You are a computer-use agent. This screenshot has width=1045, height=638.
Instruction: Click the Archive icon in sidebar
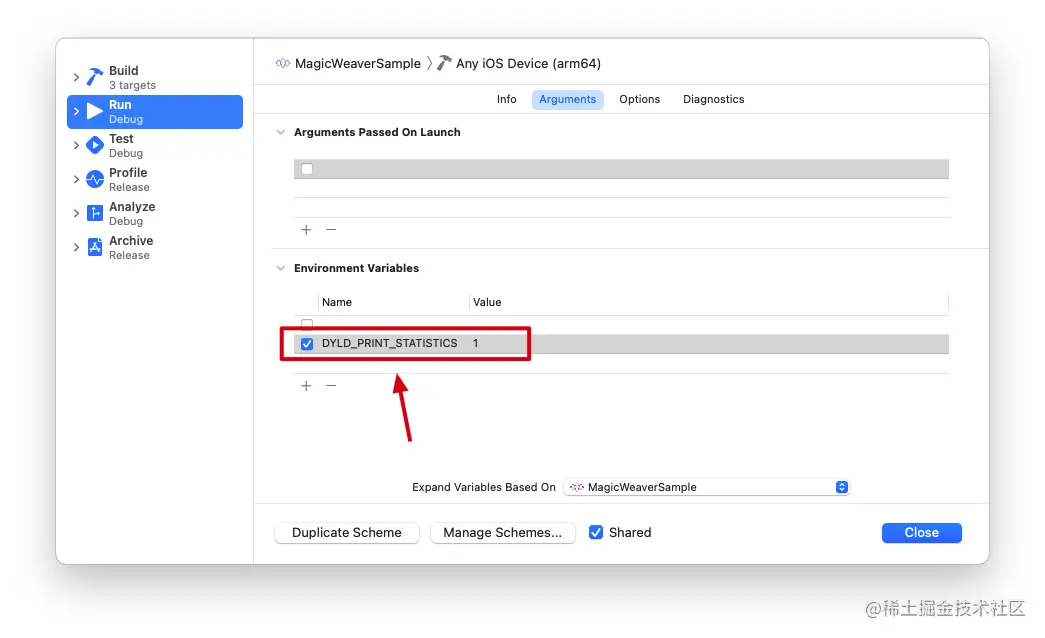(x=95, y=247)
